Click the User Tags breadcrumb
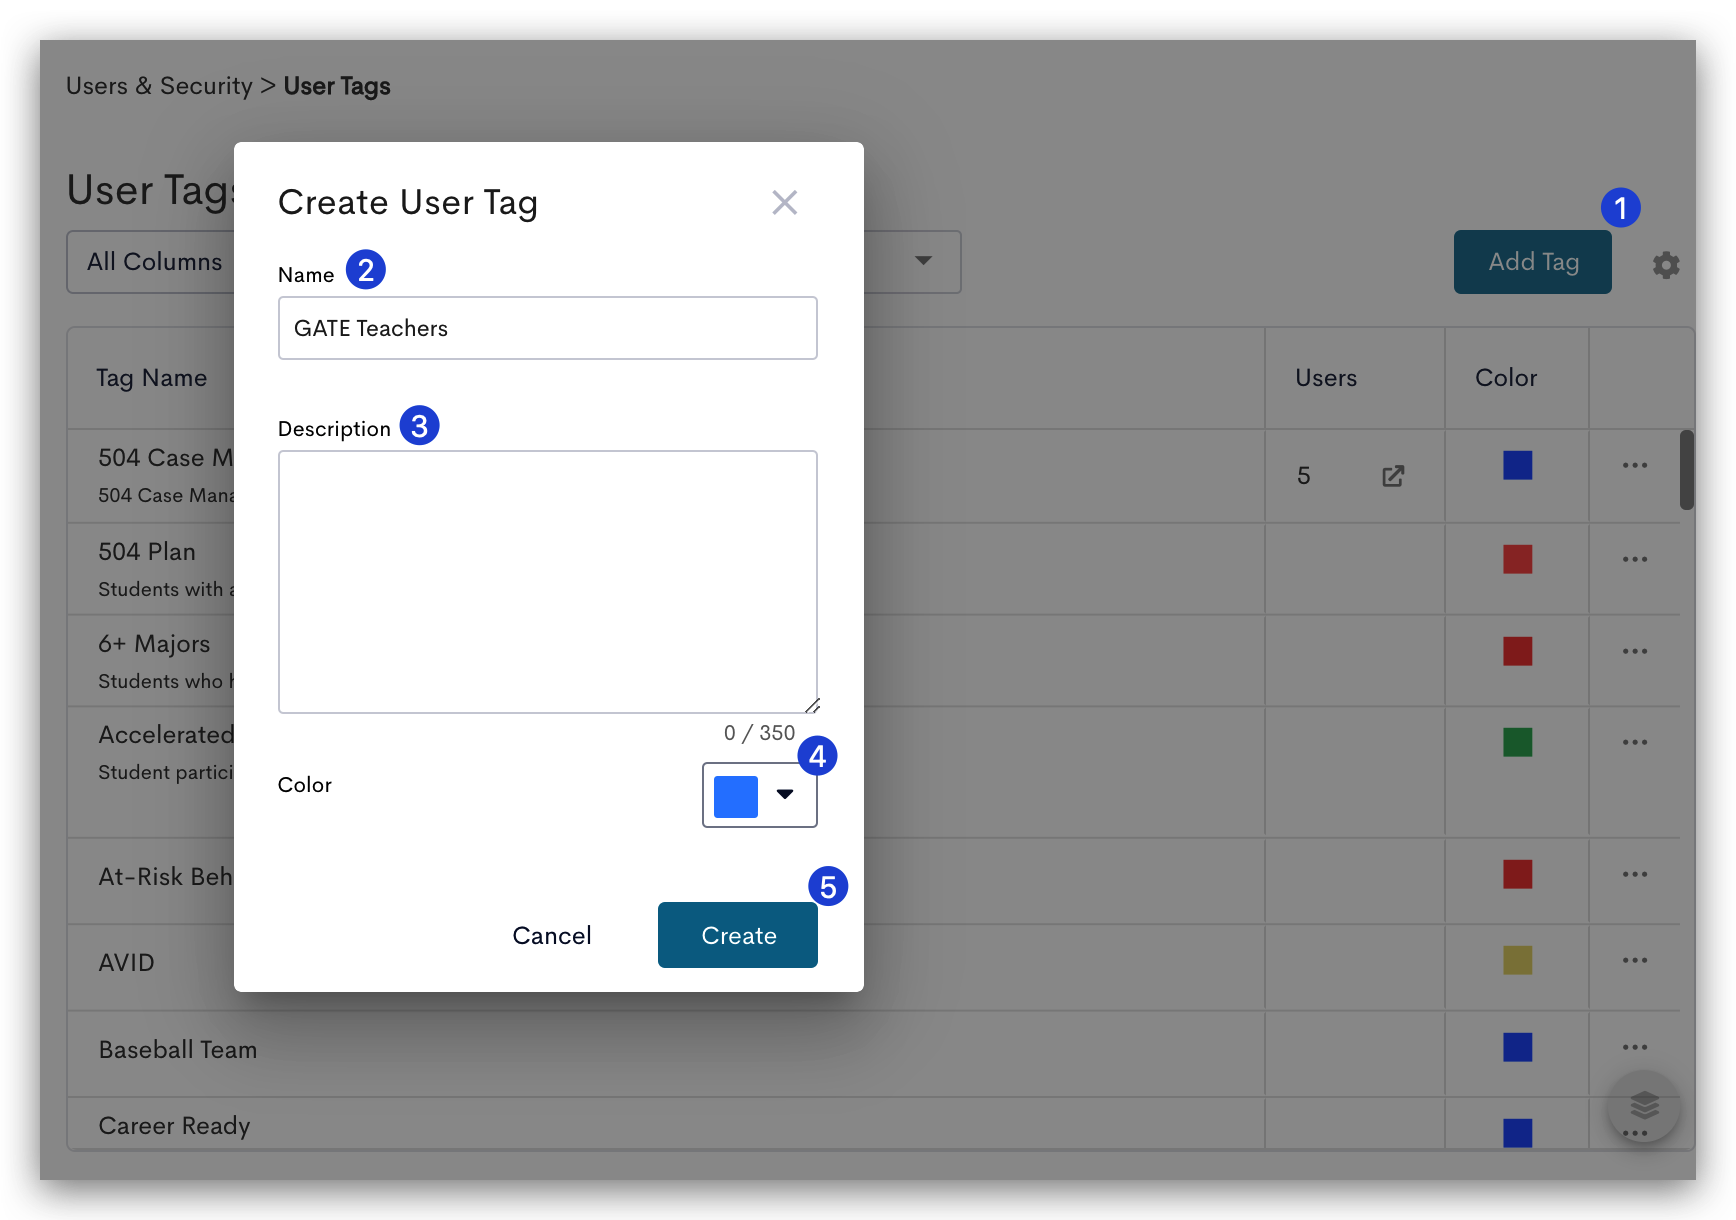Image resolution: width=1736 pixels, height=1220 pixels. pyautogui.click(x=337, y=86)
